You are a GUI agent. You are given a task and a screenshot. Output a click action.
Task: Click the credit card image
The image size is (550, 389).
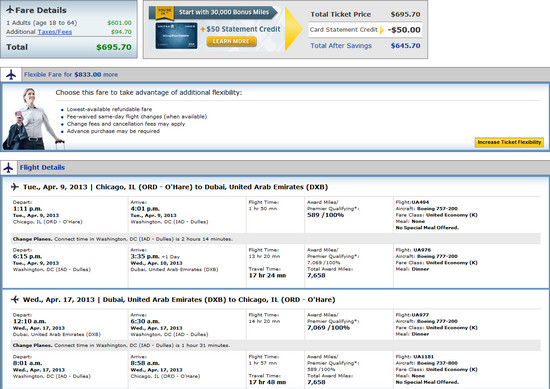point(176,36)
